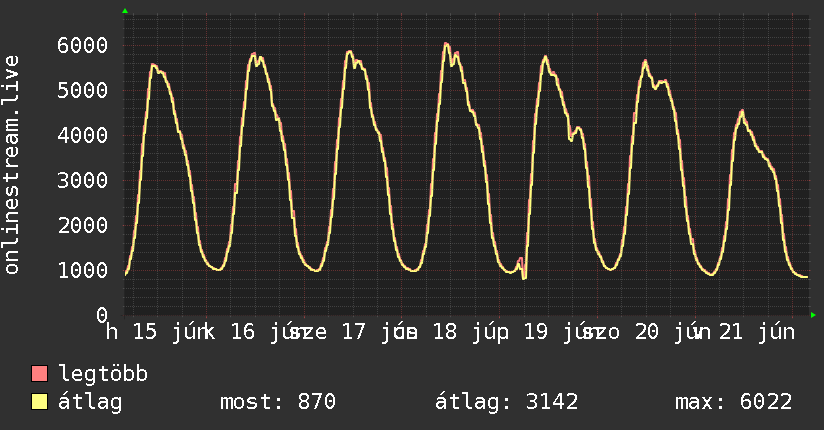Viewport: 824px width, 430px height.
Task: Click the 'átlag' legend label beside yellow swatch
Action: coord(90,402)
